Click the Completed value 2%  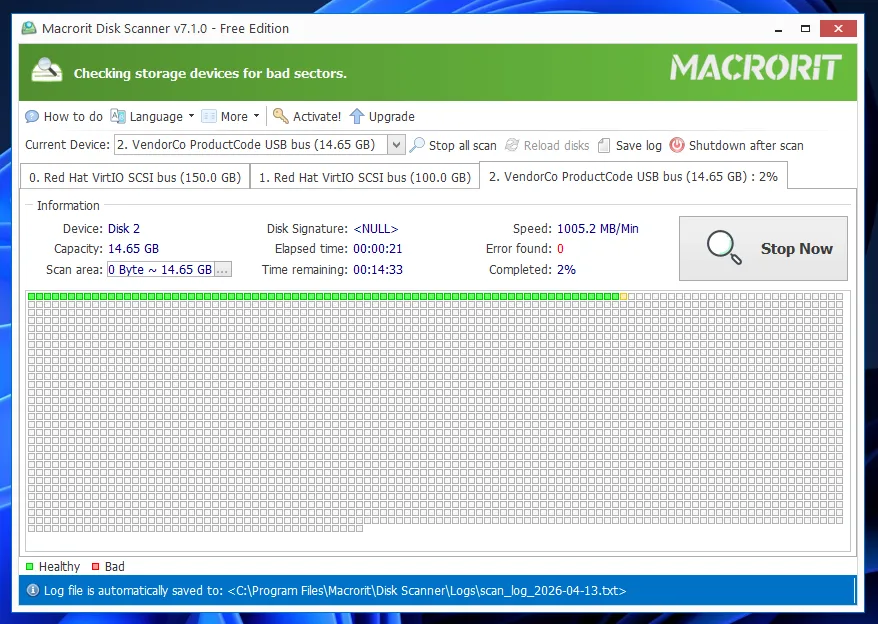(566, 269)
